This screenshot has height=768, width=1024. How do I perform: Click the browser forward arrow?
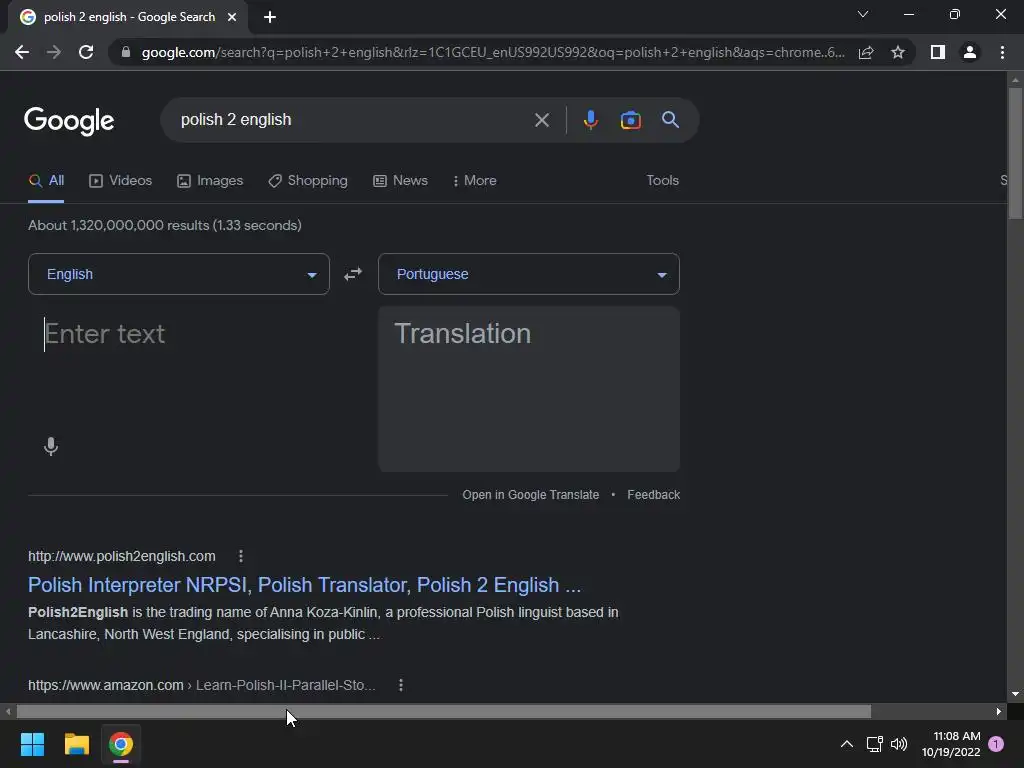click(54, 52)
